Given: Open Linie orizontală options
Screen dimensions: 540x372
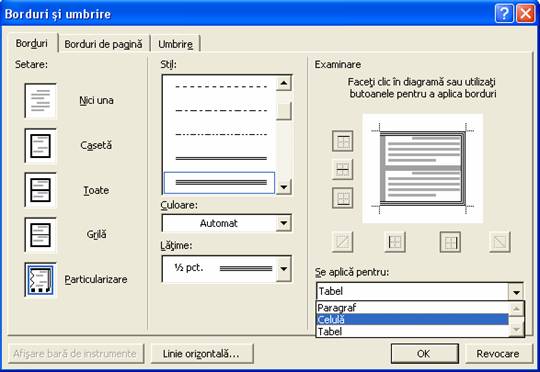Looking at the screenshot, I should tap(202, 353).
